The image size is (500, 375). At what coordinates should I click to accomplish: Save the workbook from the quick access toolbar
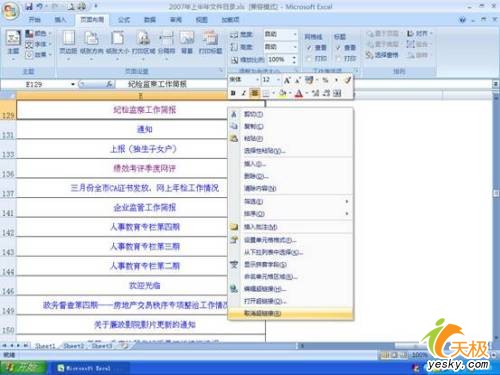(29, 6)
